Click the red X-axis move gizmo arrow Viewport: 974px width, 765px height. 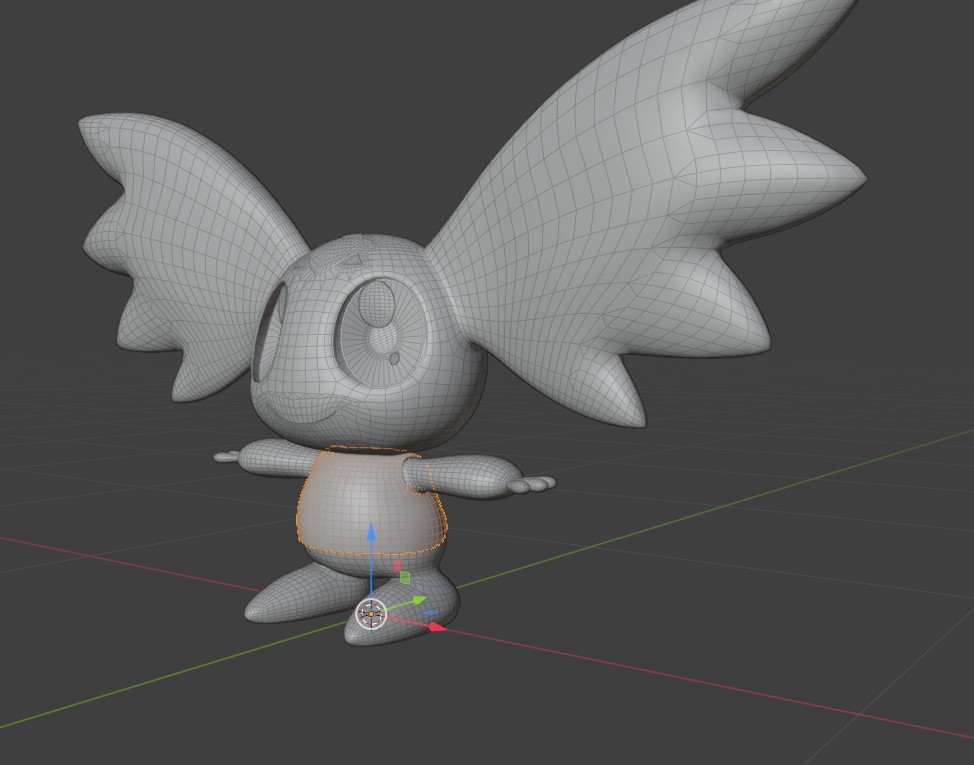click(437, 627)
